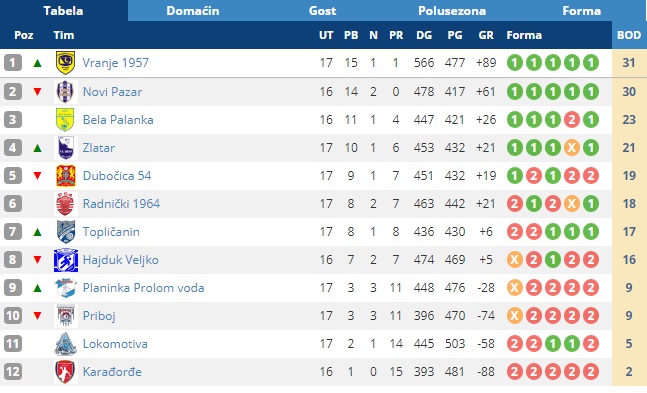The width and height of the screenshot is (647, 393).
Task: Click Zlatar's orange X form result
Action: 572,147
